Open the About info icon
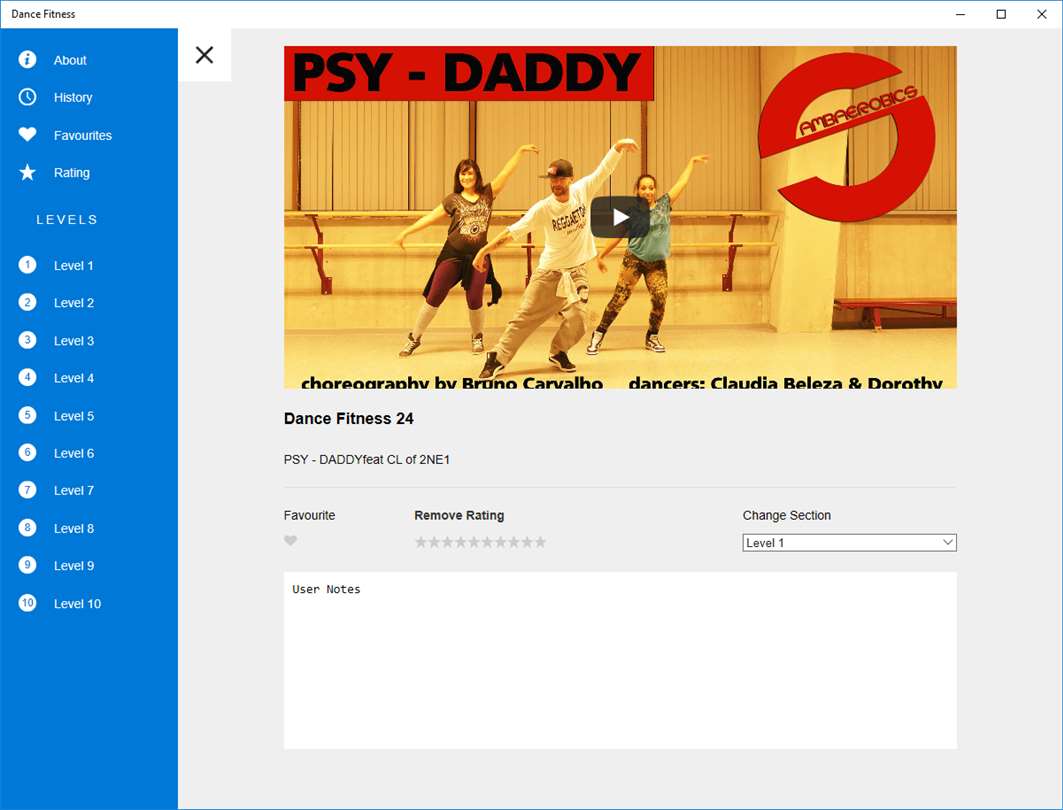 click(27, 60)
